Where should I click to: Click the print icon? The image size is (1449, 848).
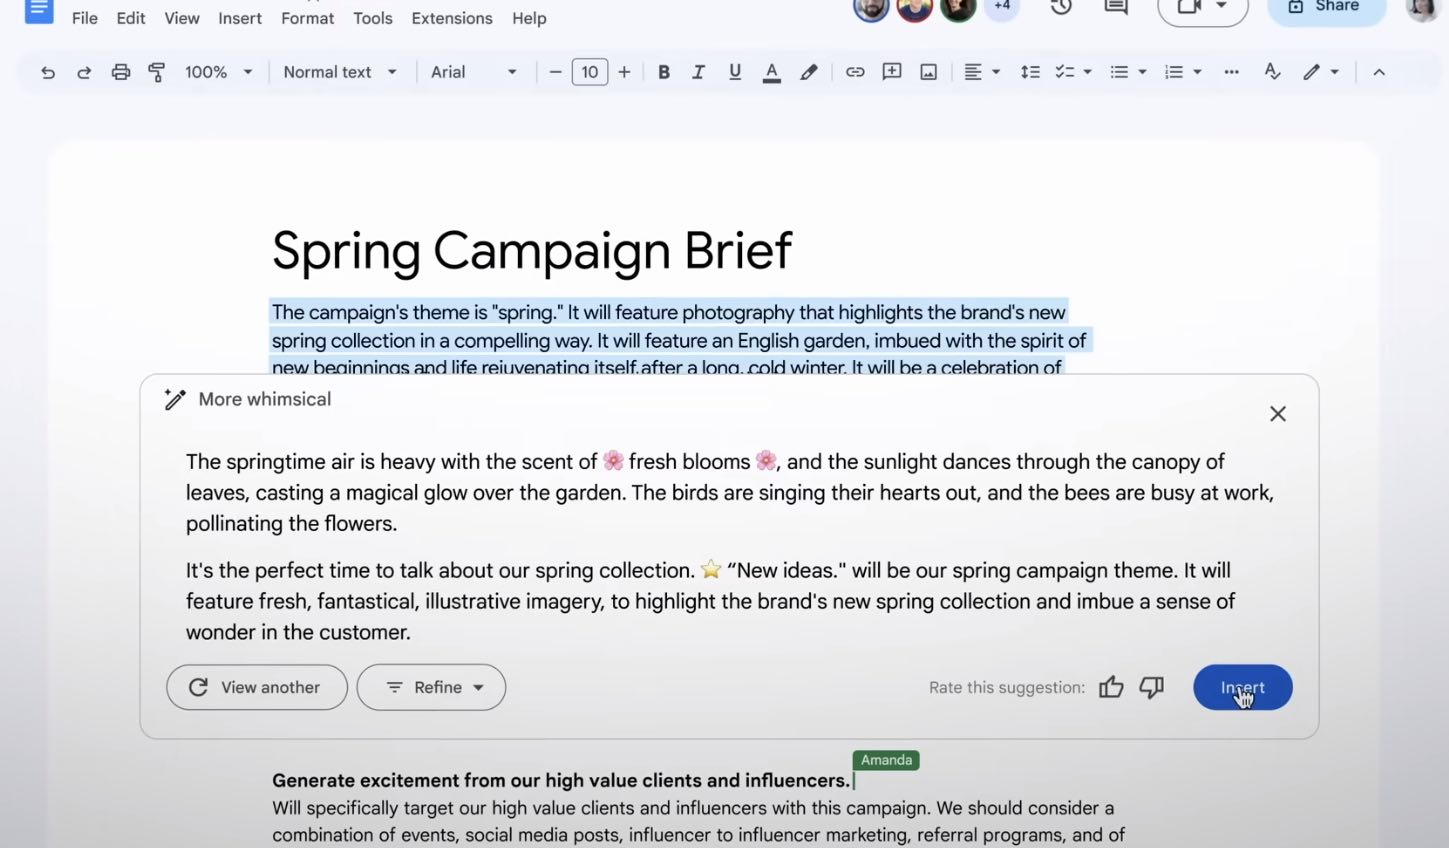click(121, 72)
